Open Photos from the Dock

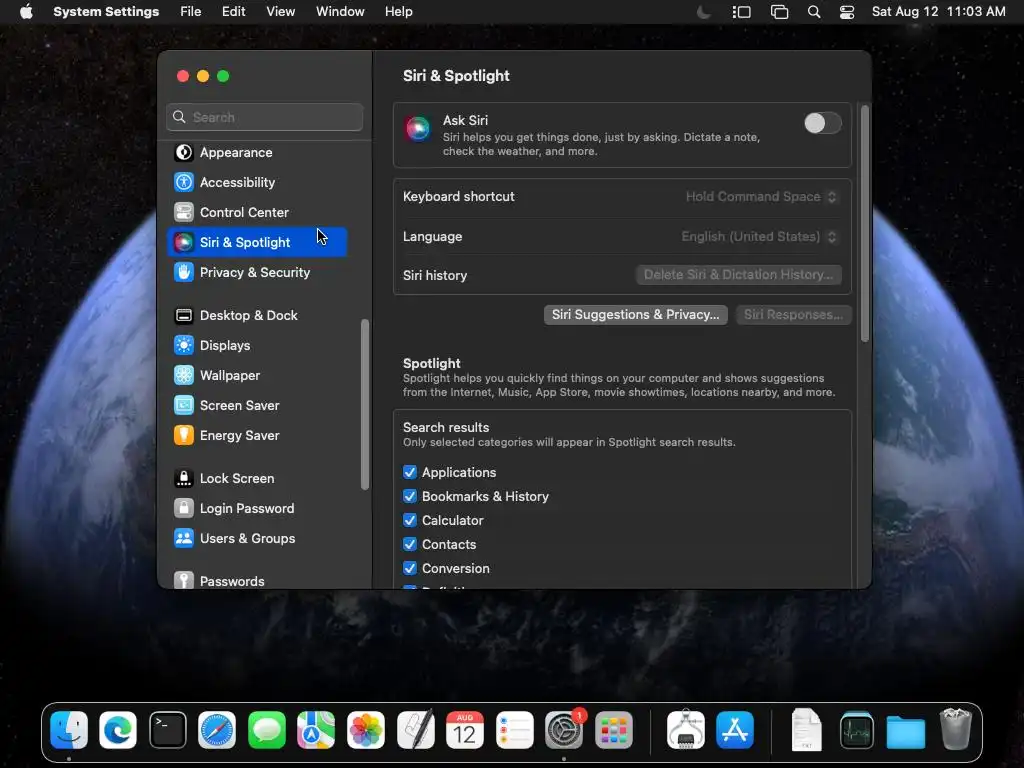pos(366,730)
